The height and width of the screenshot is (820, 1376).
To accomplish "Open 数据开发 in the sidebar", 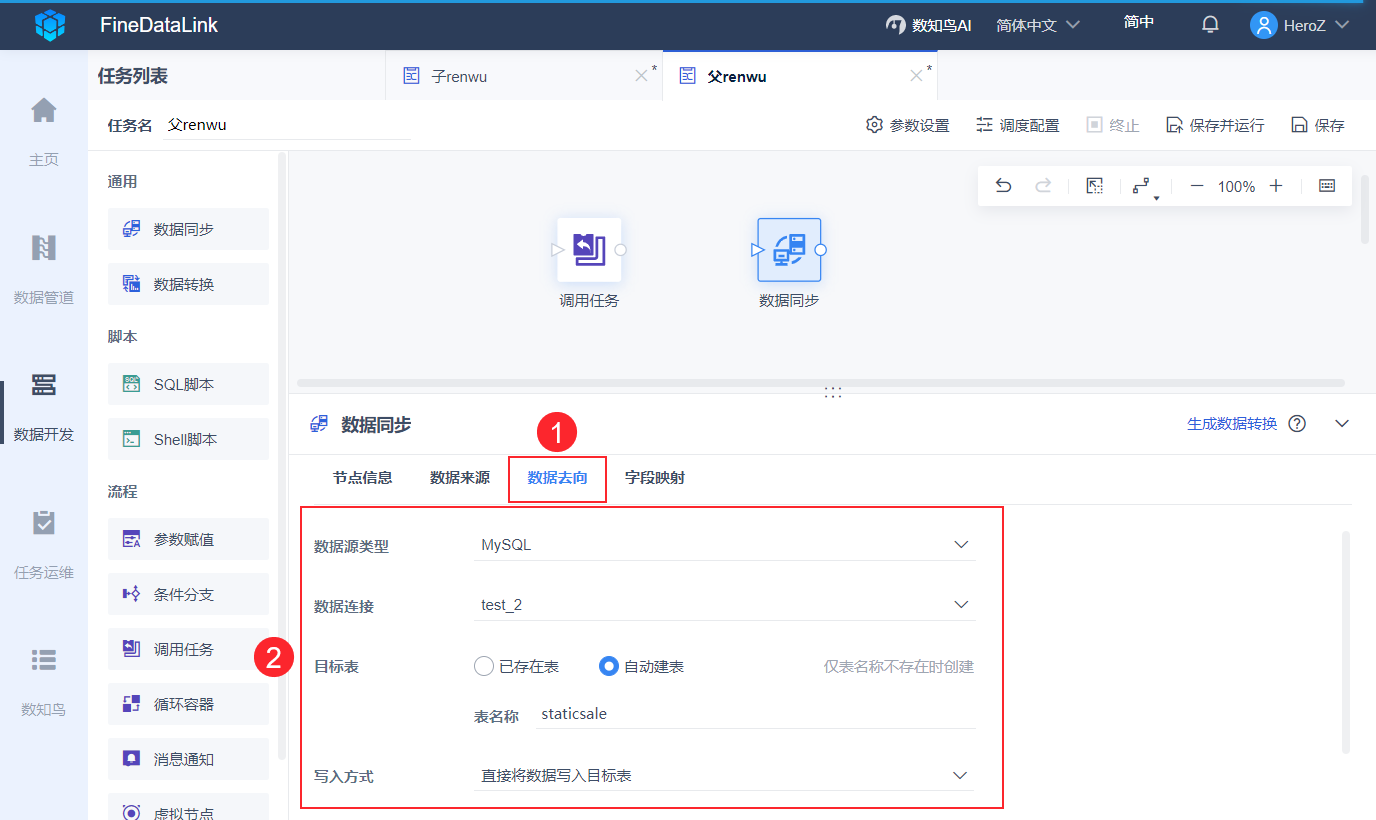I will click(x=44, y=405).
